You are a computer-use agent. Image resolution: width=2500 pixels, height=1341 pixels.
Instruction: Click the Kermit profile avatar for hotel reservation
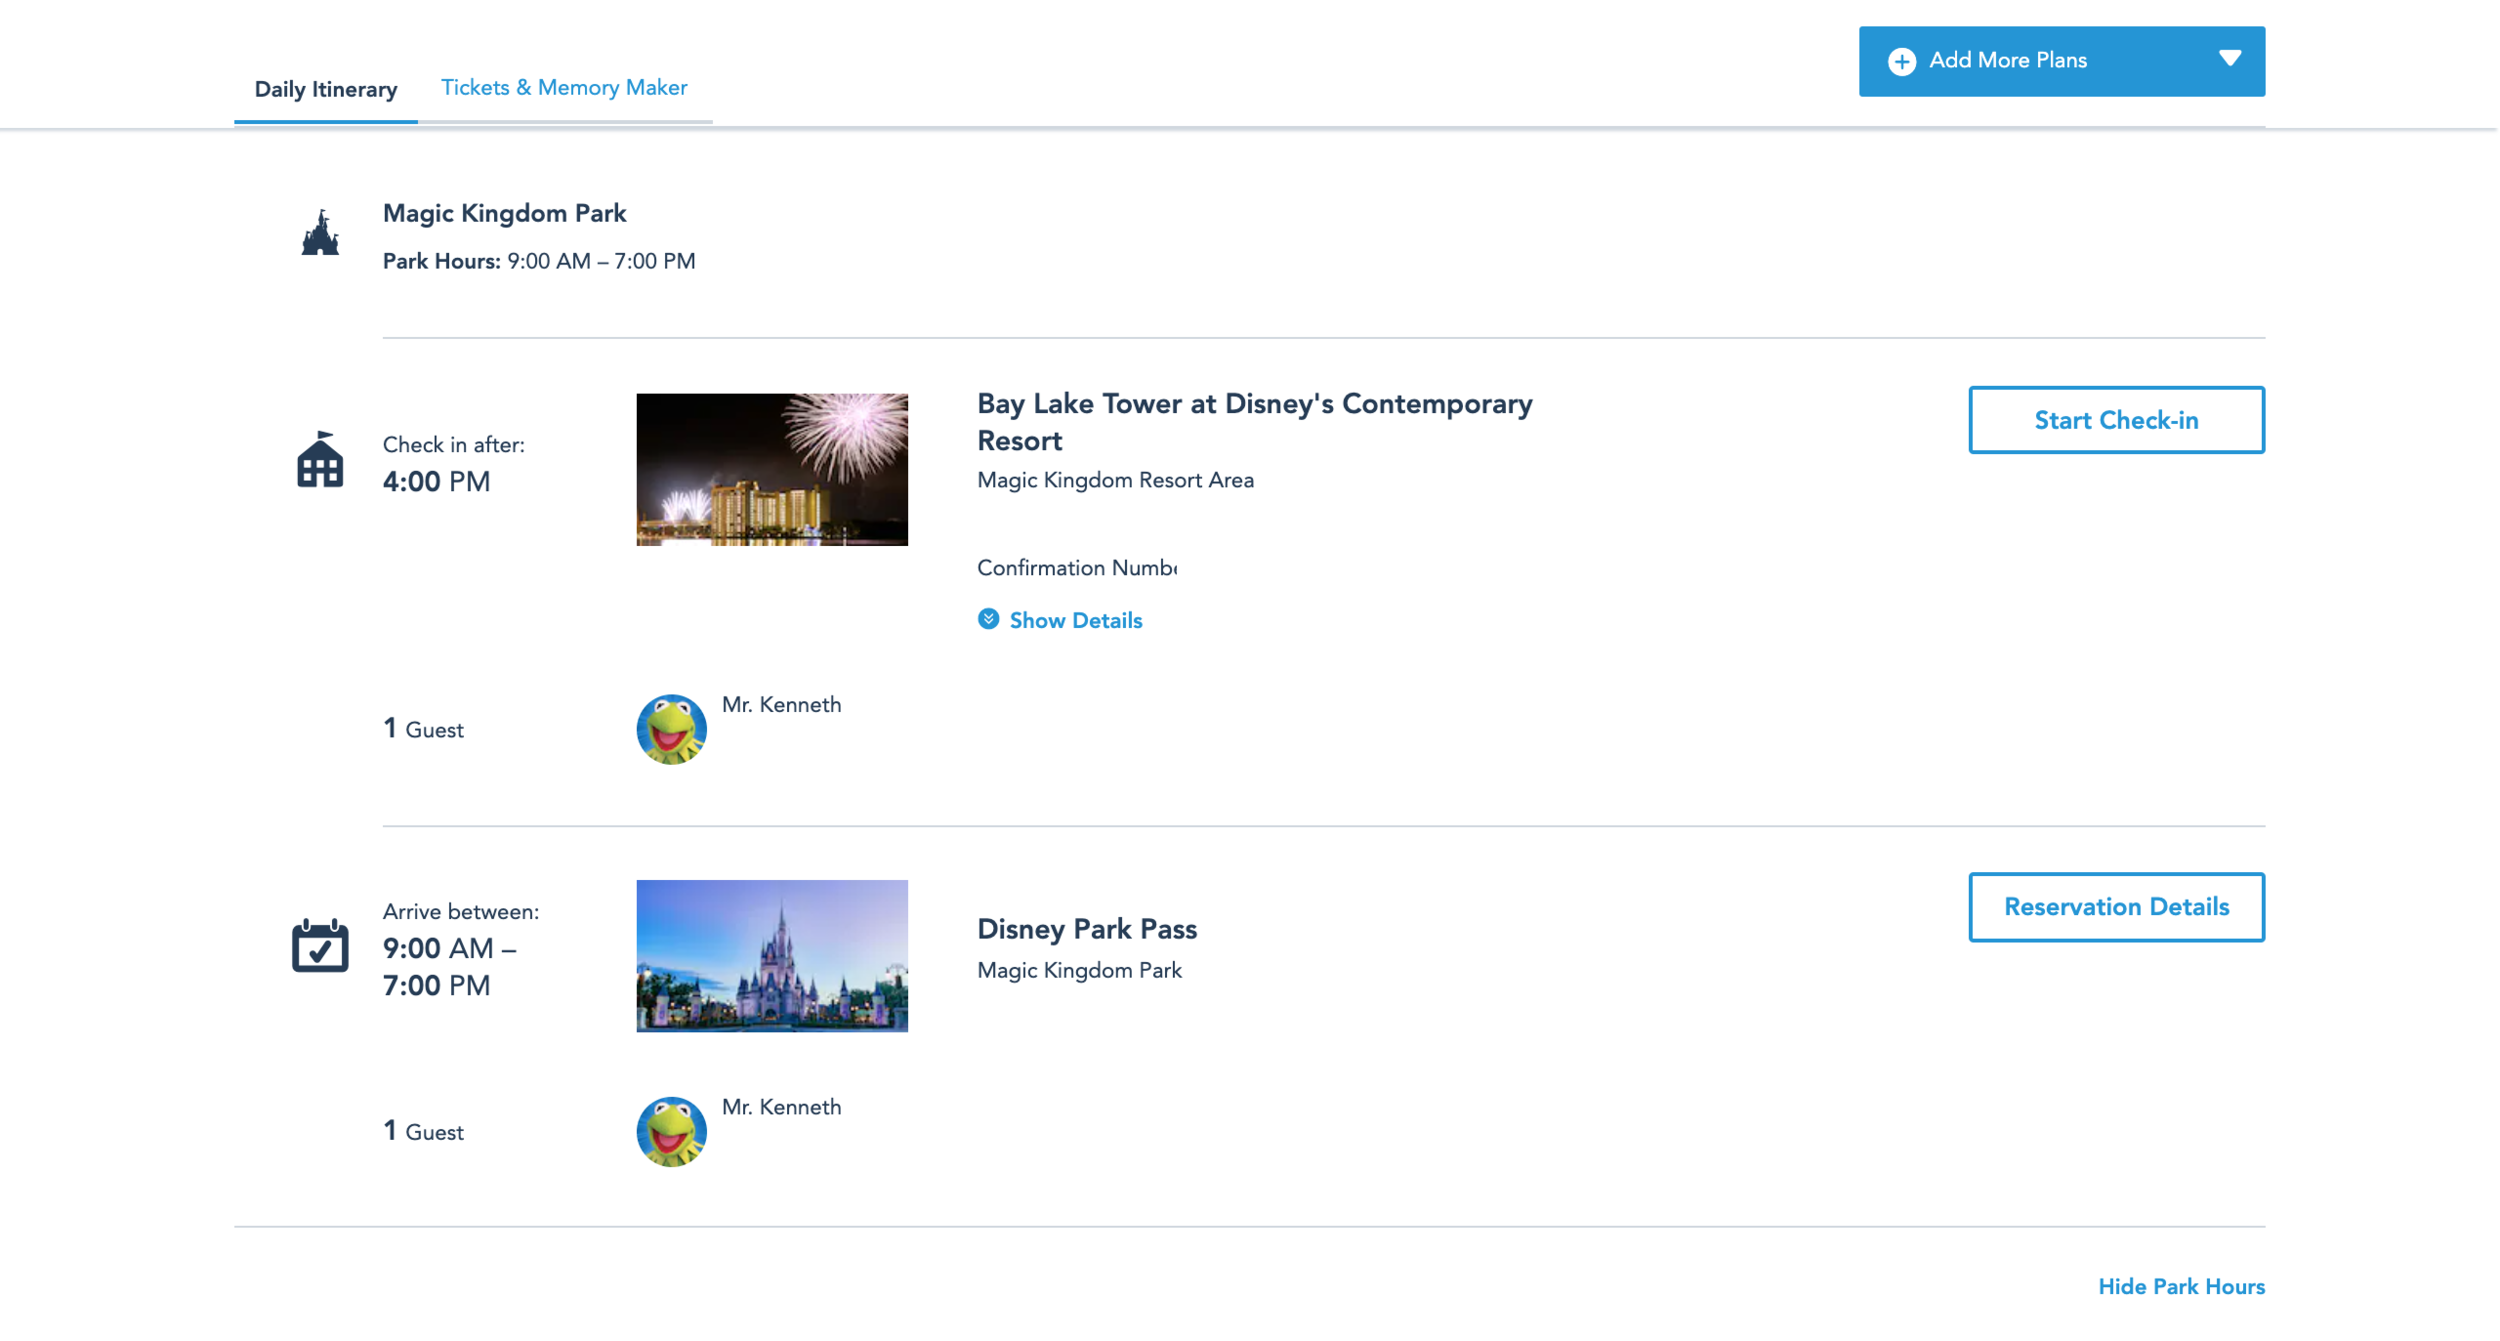pos(671,729)
